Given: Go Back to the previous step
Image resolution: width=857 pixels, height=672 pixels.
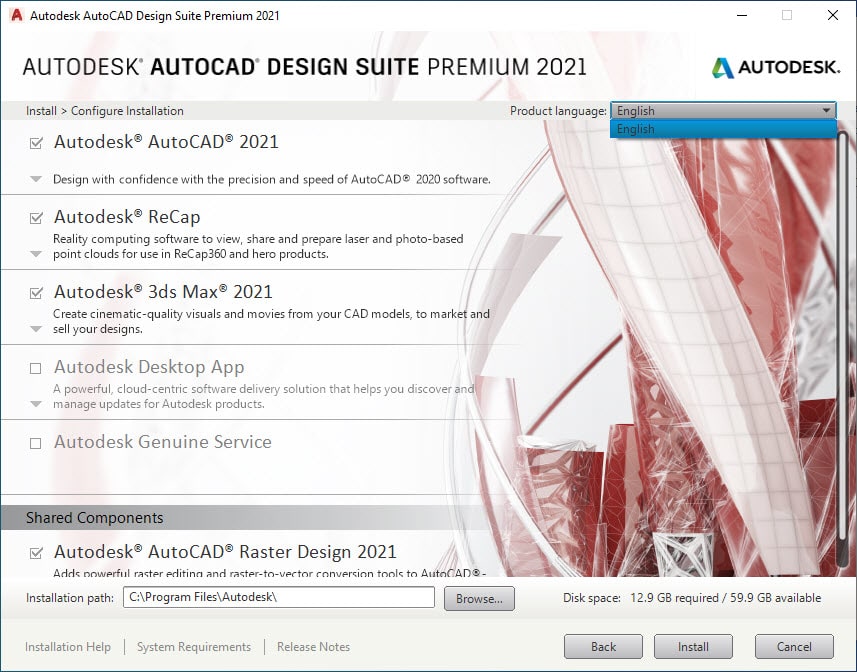Looking at the screenshot, I should coord(603,647).
